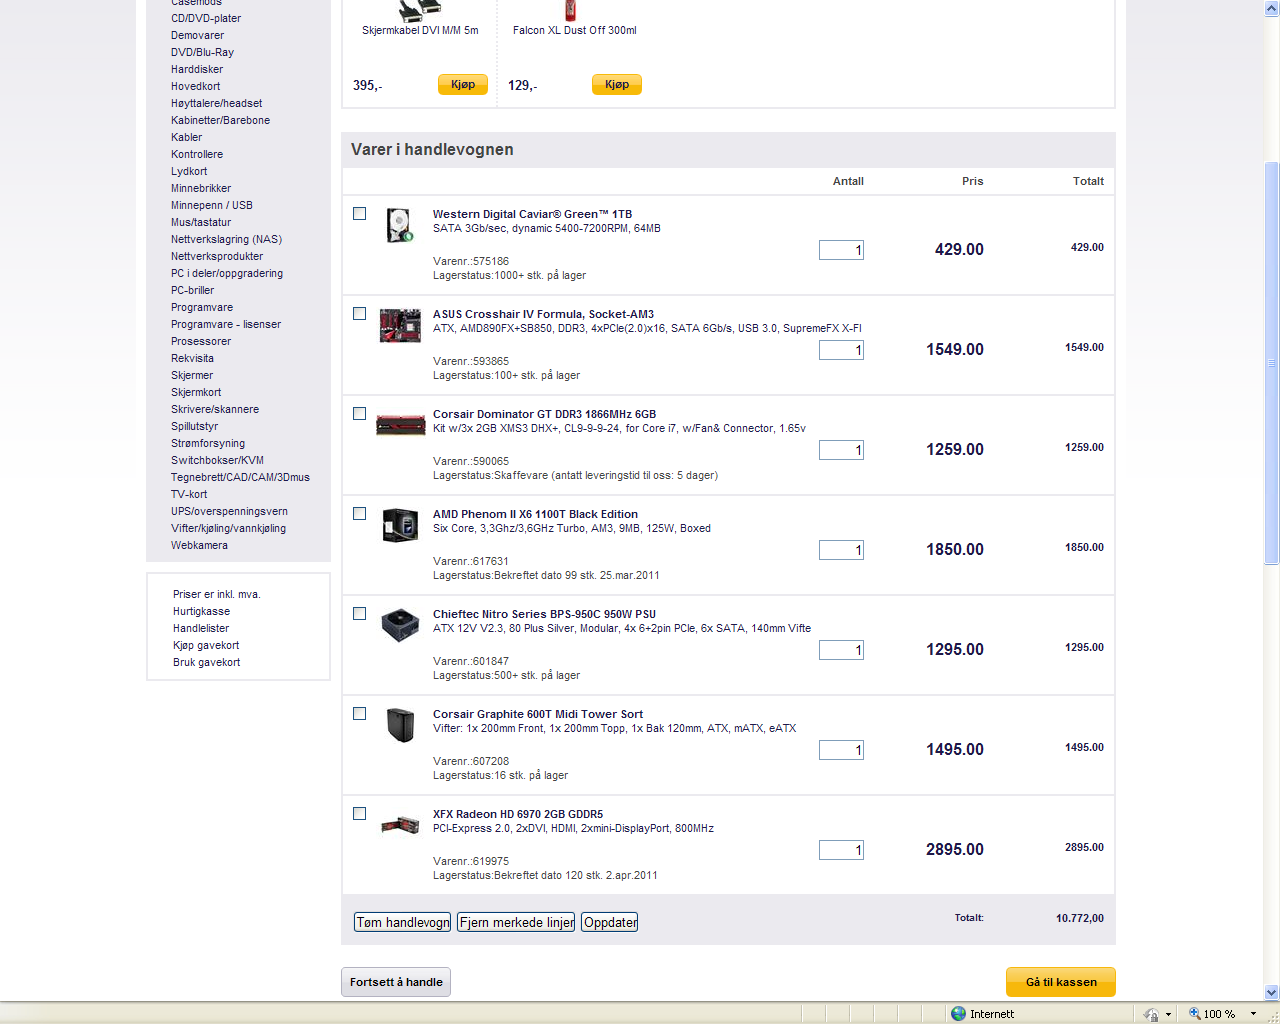
Task: Open the Harddisker category
Action: [x=197, y=70]
